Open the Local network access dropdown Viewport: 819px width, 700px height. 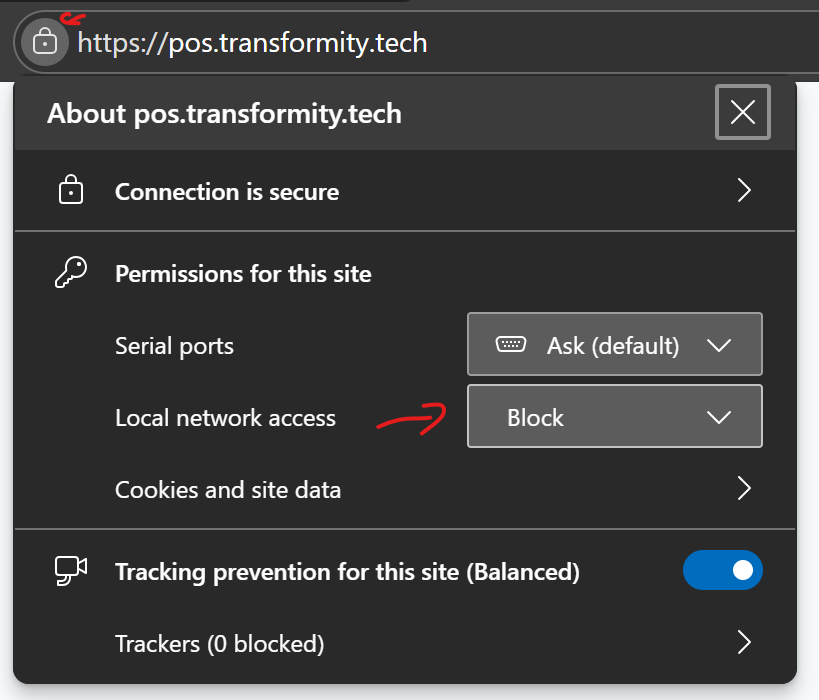click(x=614, y=417)
